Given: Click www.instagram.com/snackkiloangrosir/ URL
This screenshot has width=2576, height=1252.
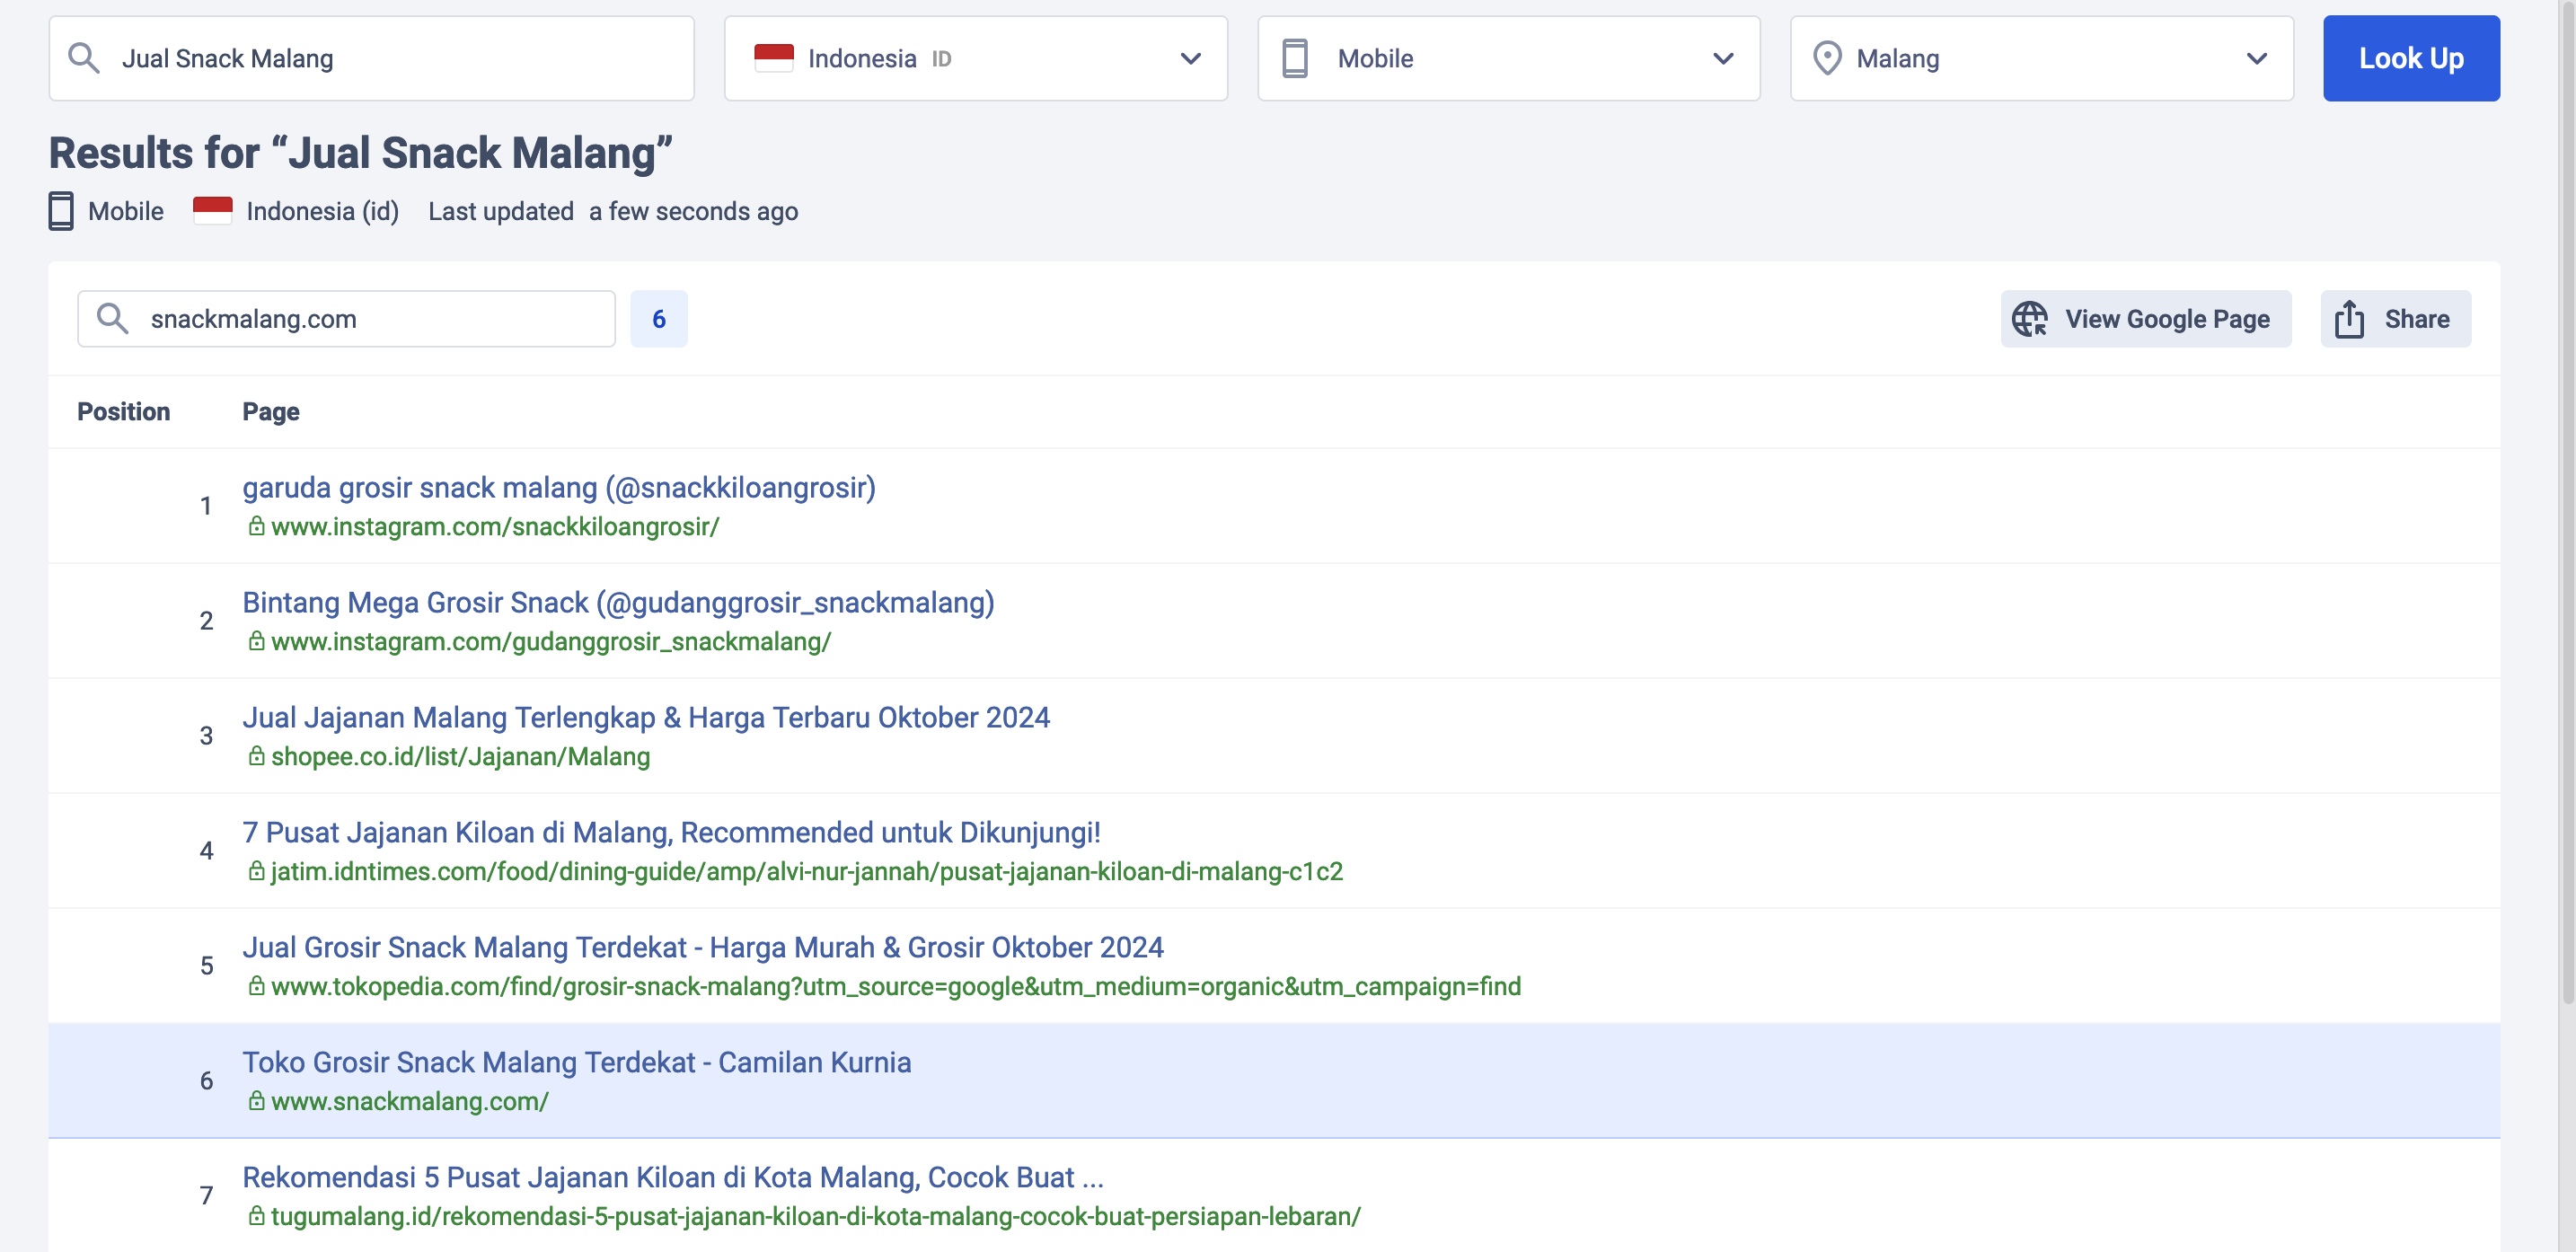Looking at the screenshot, I should (x=495, y=526).
